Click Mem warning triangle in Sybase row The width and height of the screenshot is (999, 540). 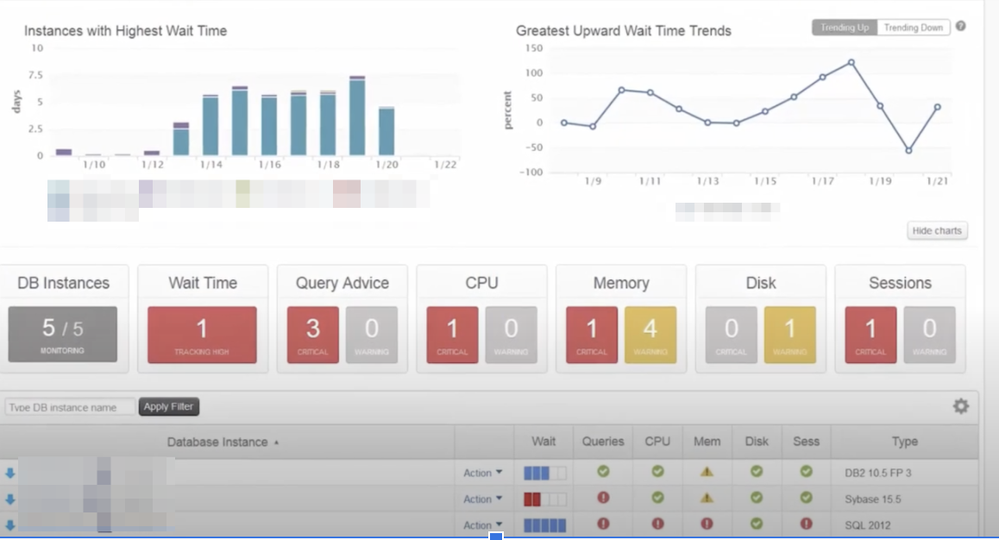707,498
